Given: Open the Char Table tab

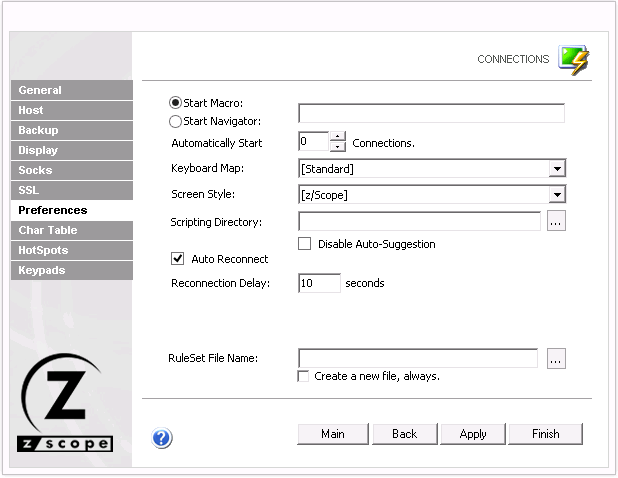Looking at the screenshot, I should [72, 231].
